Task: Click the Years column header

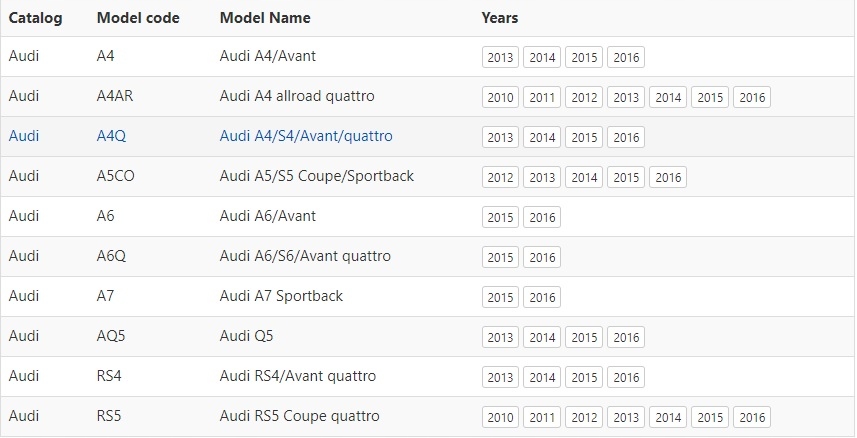Action: [500, 18]
